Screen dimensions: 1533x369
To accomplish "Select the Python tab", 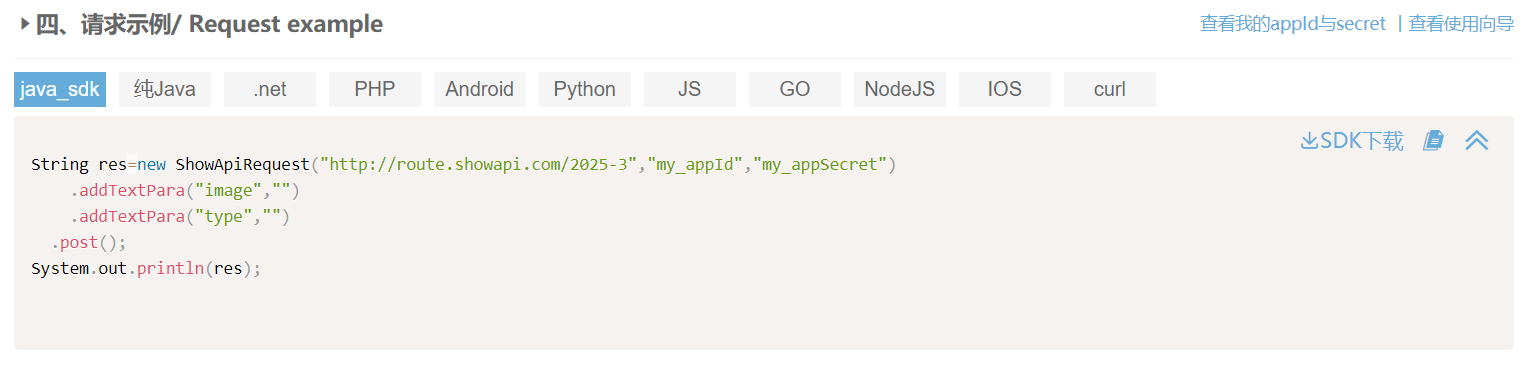I will (x=585, y=89).
